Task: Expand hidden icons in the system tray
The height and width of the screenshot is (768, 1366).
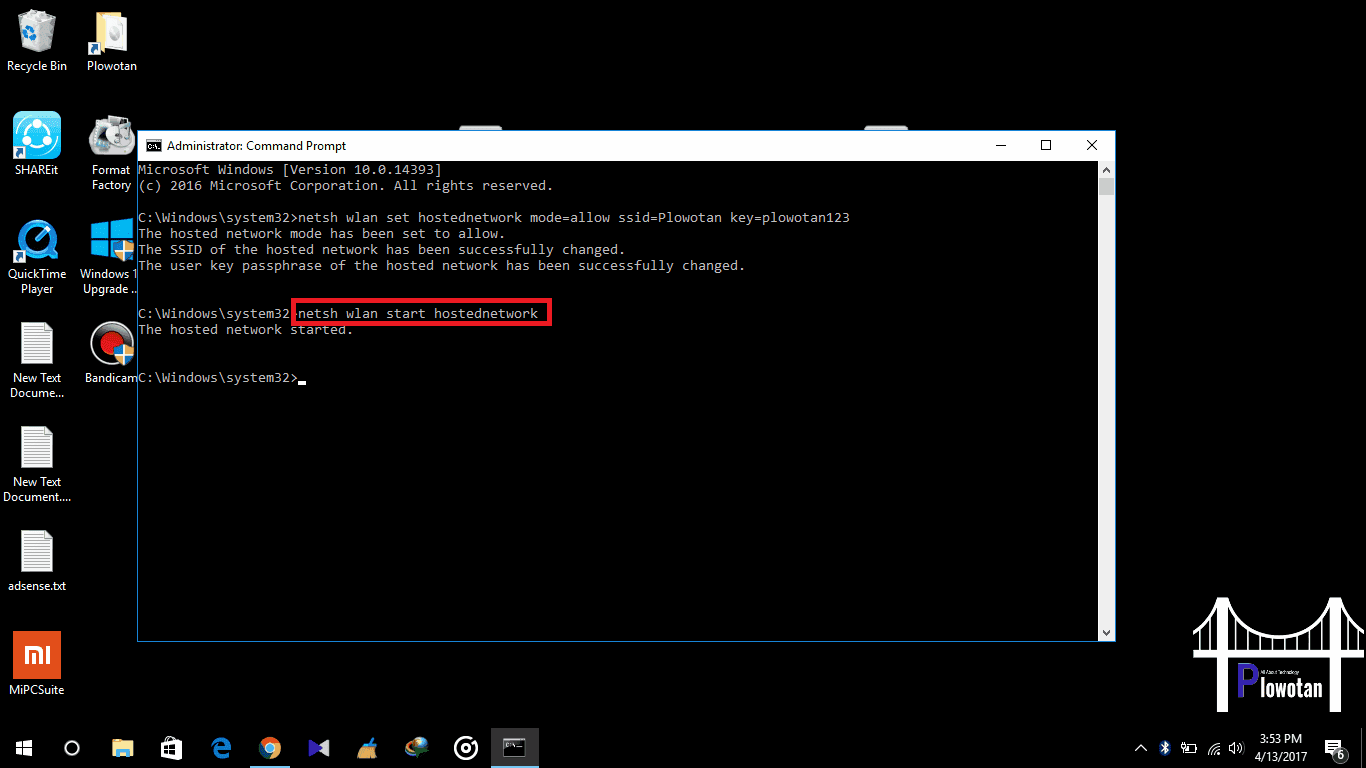Action: pyautogui.click(x=1140, y=747)
